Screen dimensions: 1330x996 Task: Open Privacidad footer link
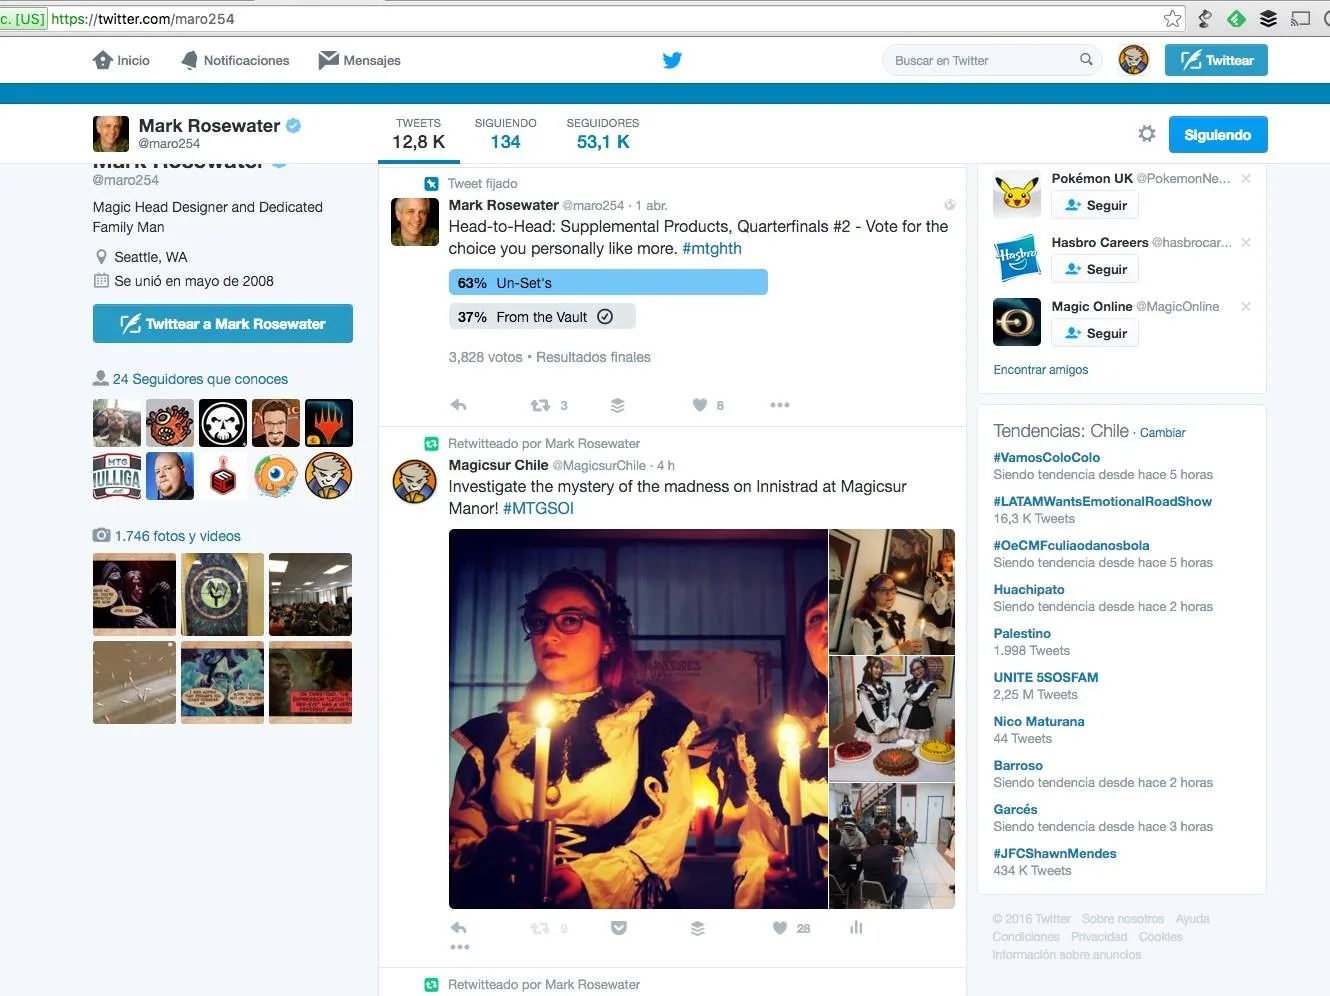pyautogui.click(x=1098, y=937)
